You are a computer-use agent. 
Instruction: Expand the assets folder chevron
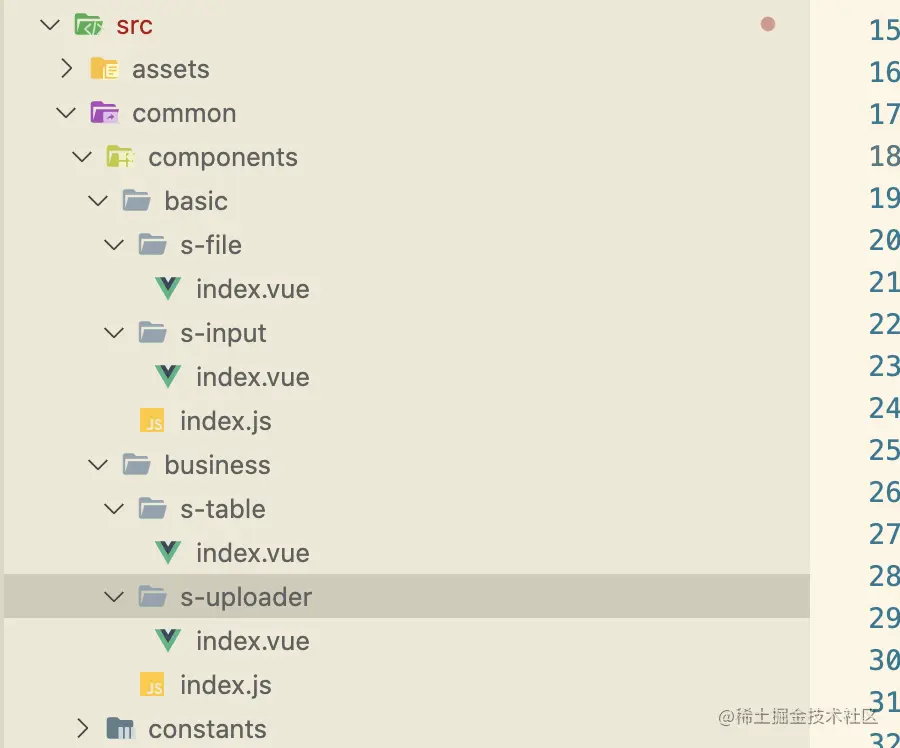(66, 69)
